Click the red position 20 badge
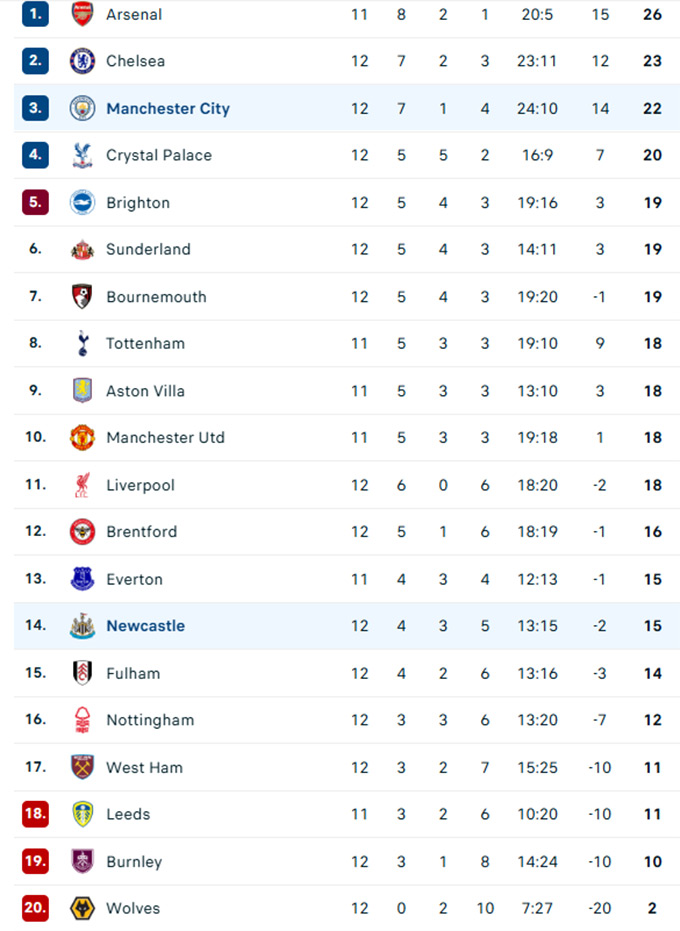Screen dimensions: 680x931 click(35, 908)
